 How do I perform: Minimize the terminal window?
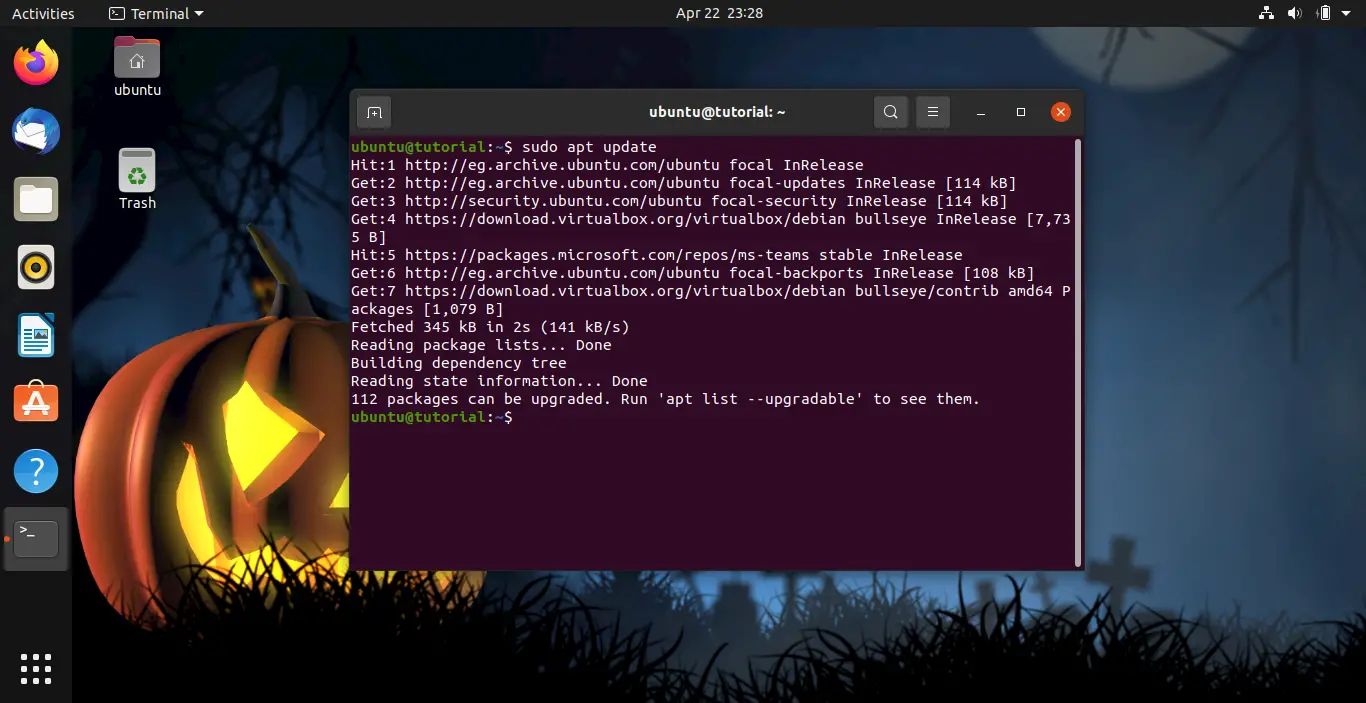coord(982,112)
